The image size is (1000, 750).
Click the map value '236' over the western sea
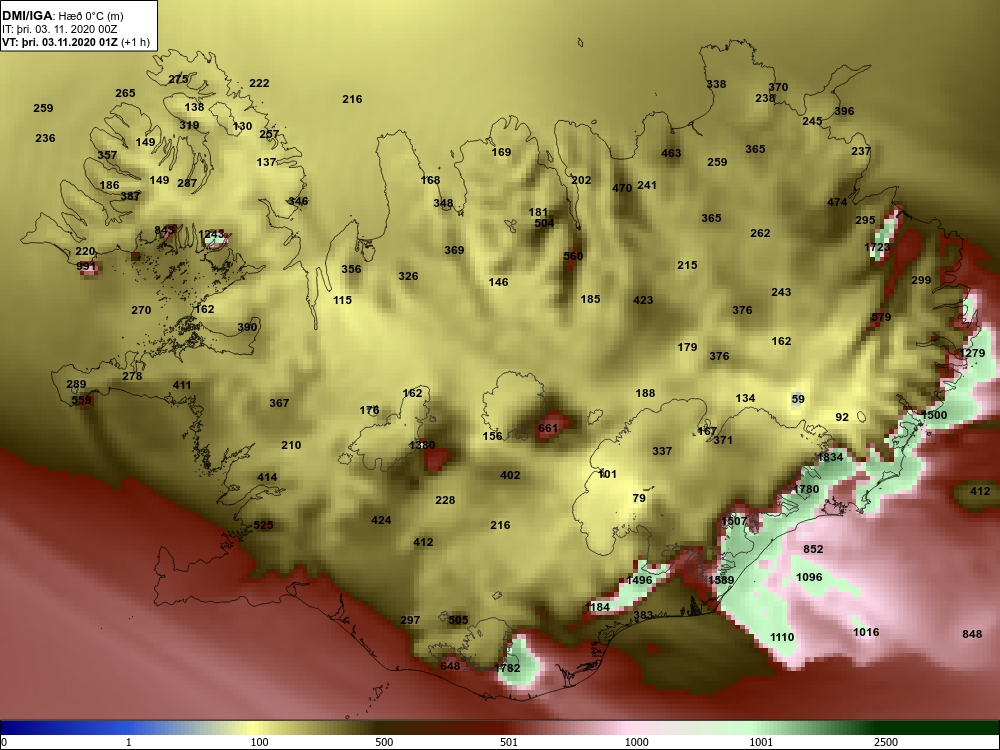tap(45, 138)
